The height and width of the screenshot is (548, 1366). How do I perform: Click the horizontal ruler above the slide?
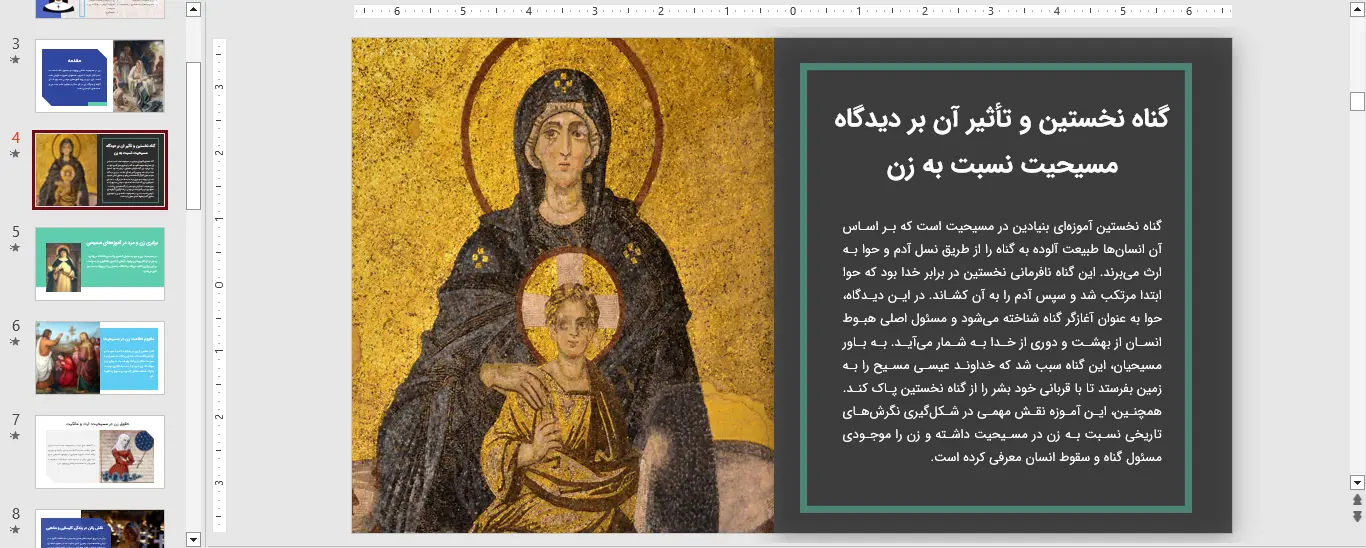(792, 12)
